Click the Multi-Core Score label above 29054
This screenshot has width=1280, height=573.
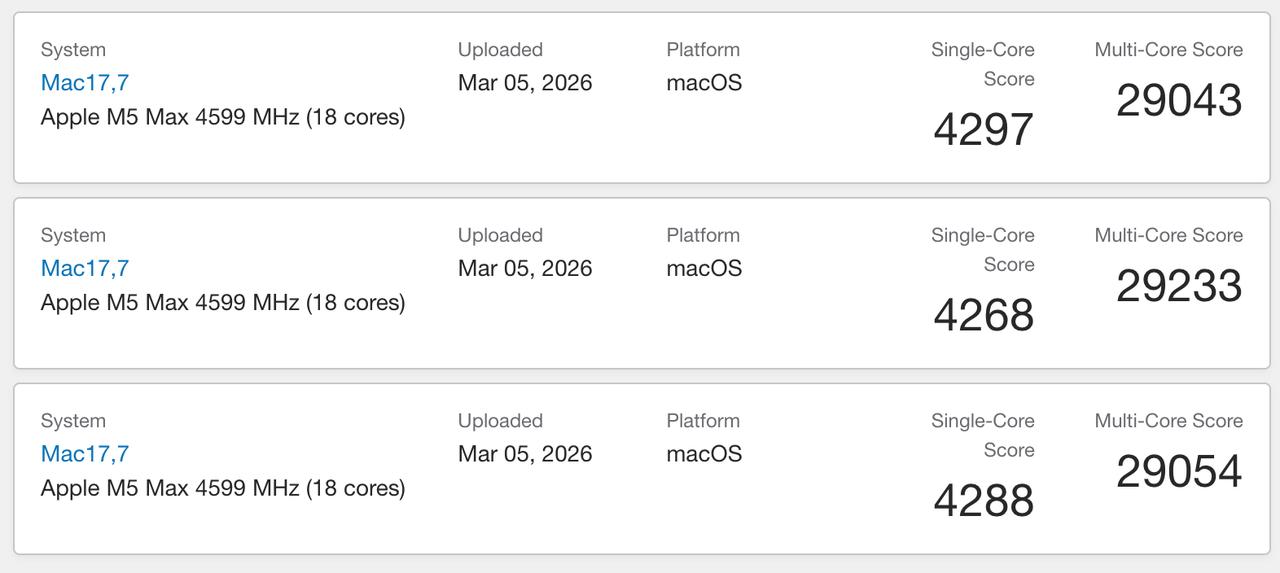1168,421
